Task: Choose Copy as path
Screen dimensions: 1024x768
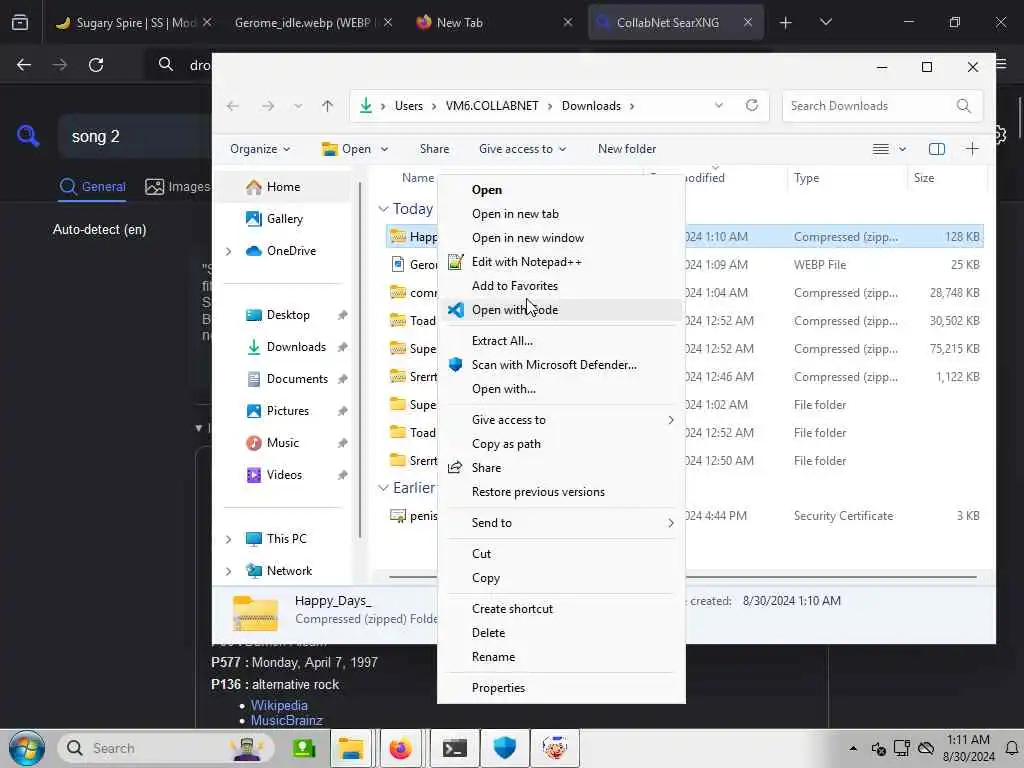Action: [x=506, y=444]
